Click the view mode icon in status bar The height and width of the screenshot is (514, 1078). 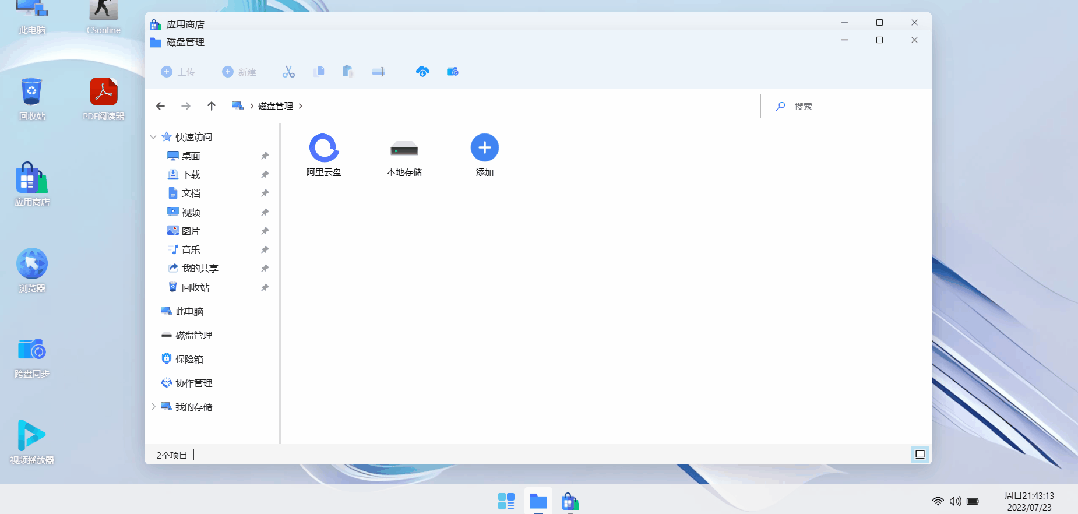(x=920, y=454)
